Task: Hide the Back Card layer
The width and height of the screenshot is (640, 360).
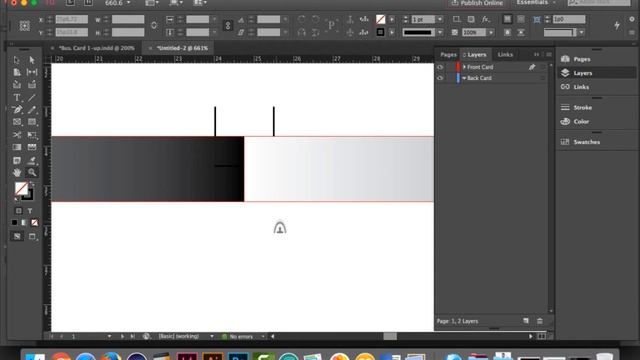Action: point(440,78)
